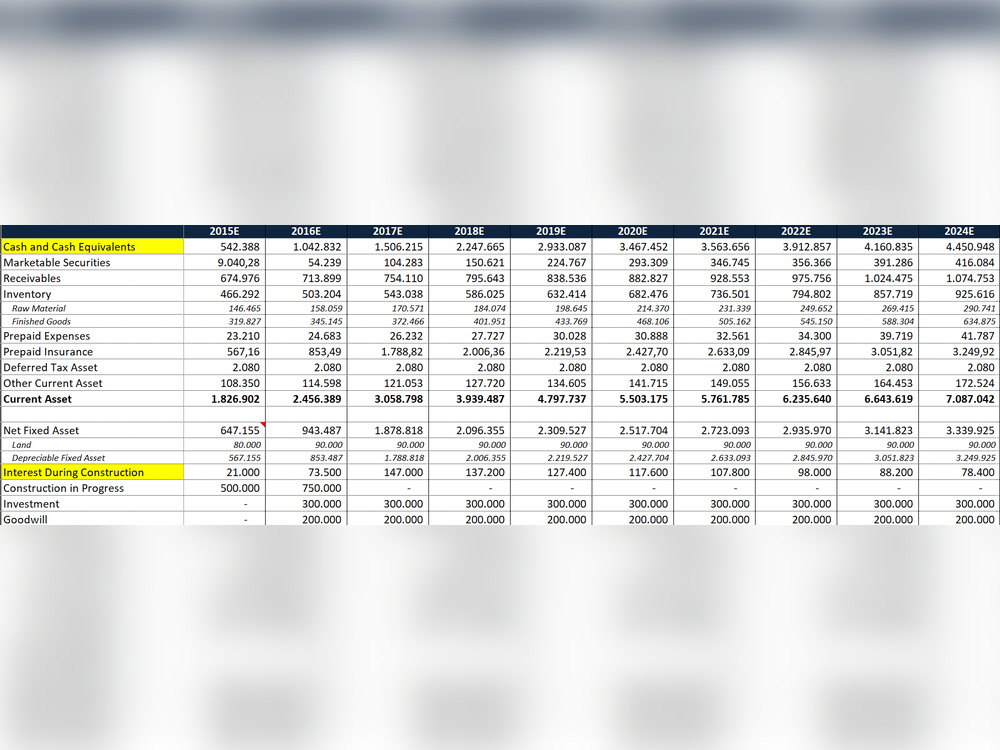Click Prepaid Insurance value 567,16
The height and width of the screenshot is (750, 1000).
(244, 352)
